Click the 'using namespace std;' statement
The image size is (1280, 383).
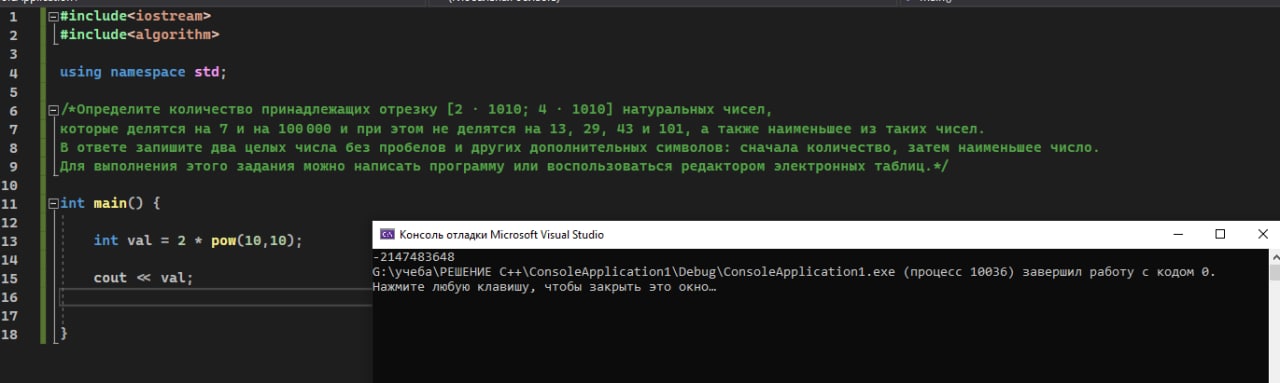tap(143, 72)
